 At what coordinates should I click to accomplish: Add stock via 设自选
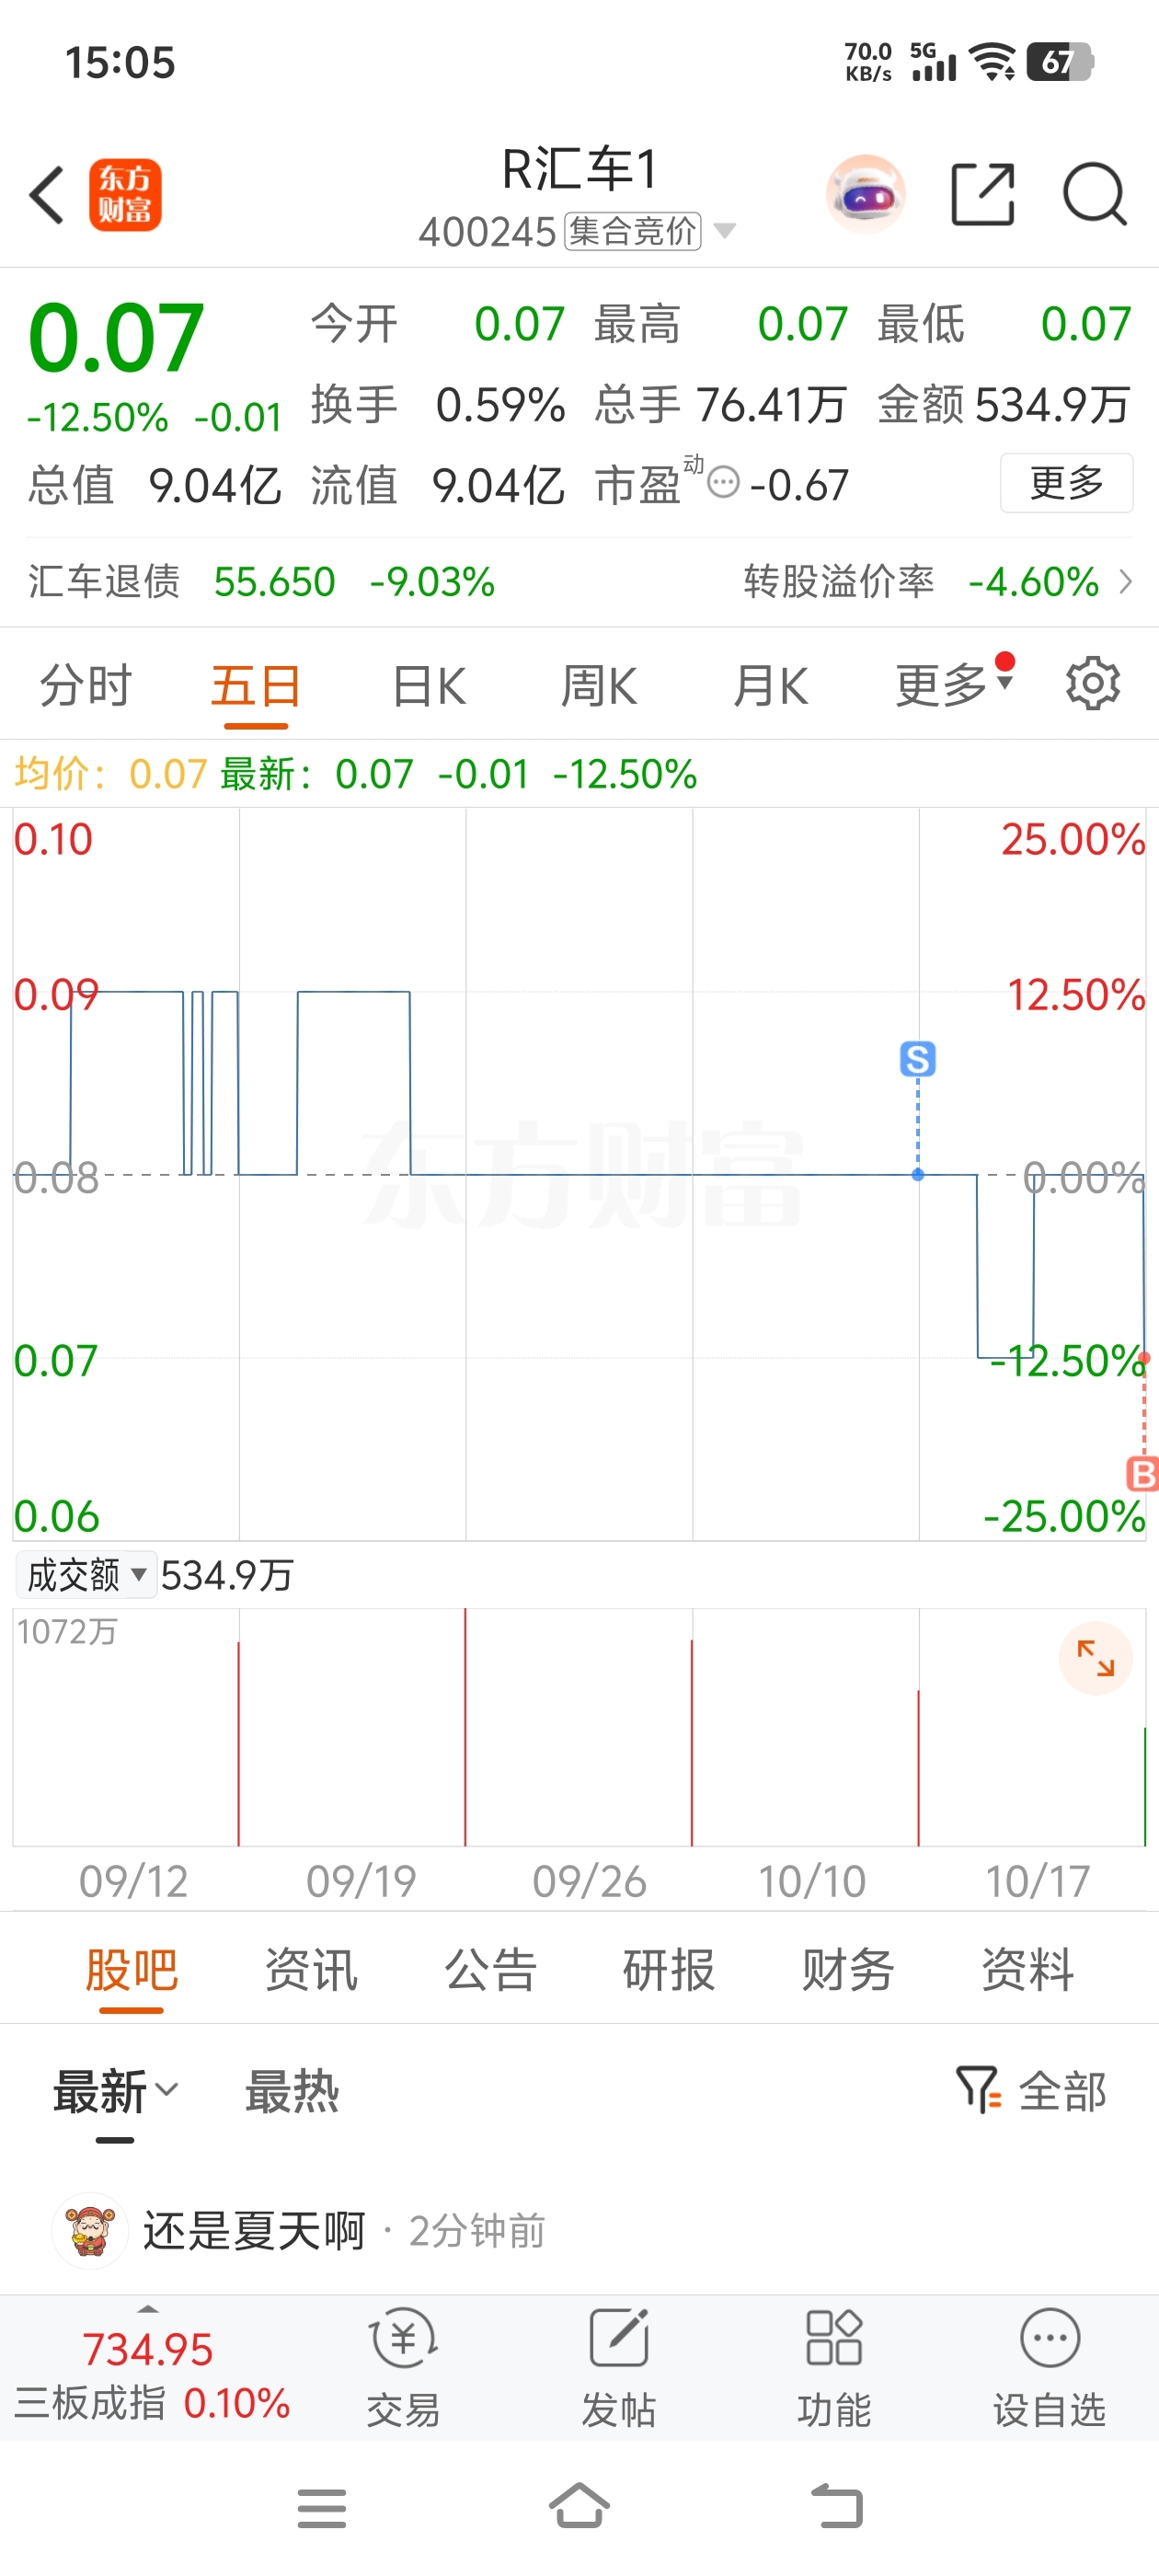click(x=1049, y=2367)
